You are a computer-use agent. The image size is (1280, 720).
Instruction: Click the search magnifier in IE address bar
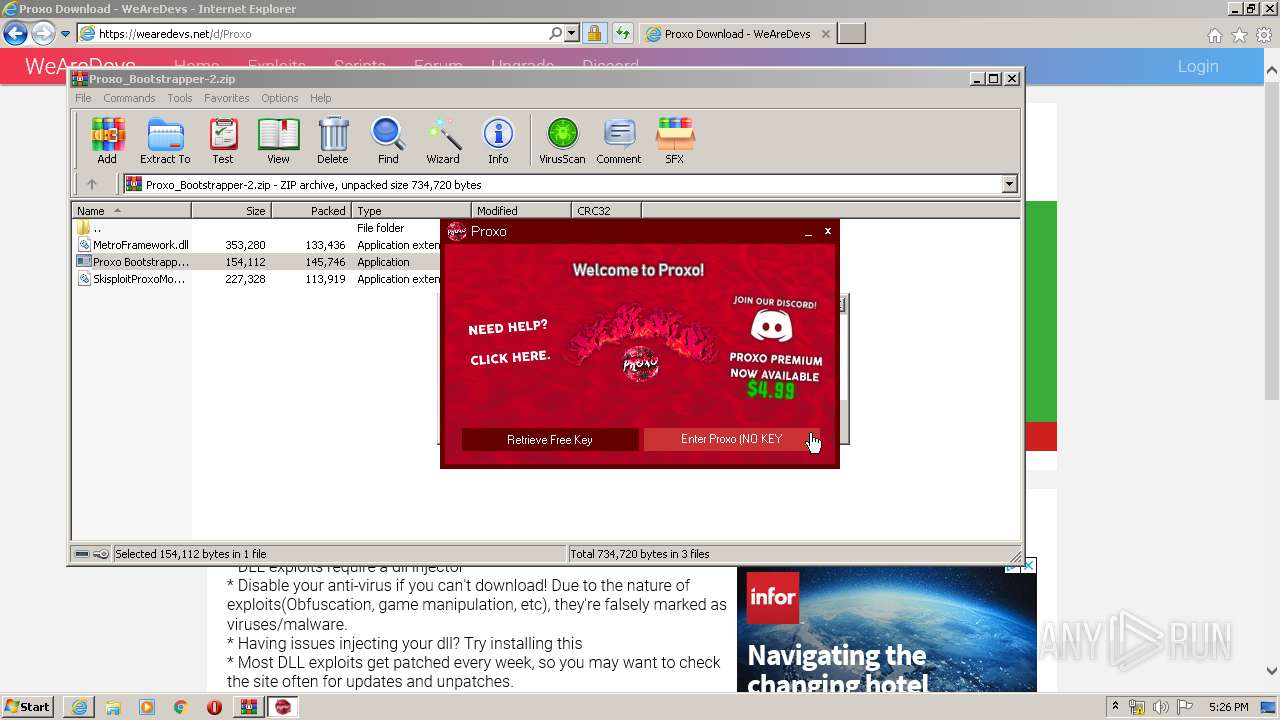pyautogui.click(x=556, y=34)
